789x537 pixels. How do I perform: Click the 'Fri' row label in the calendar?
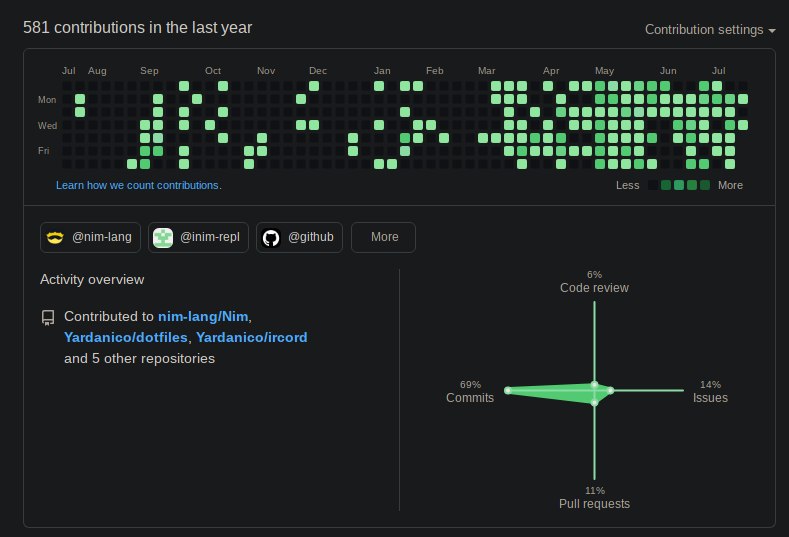[x=44, y=150]
